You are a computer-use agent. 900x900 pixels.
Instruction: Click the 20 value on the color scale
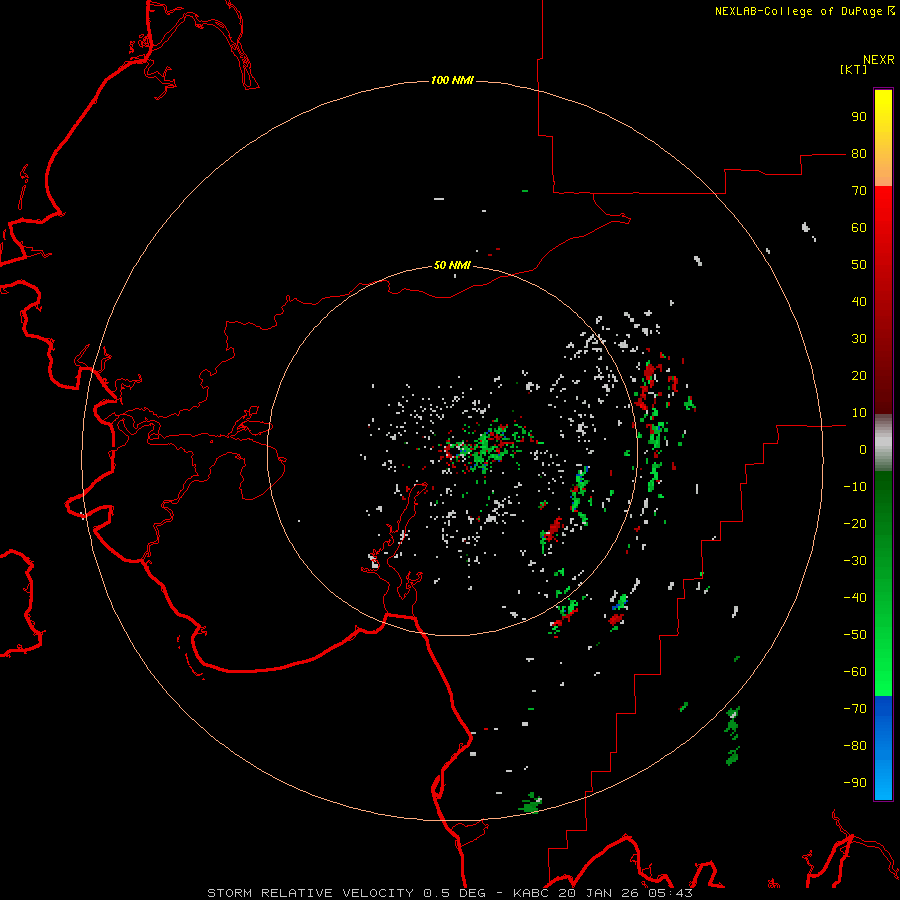tap(859, 375)
